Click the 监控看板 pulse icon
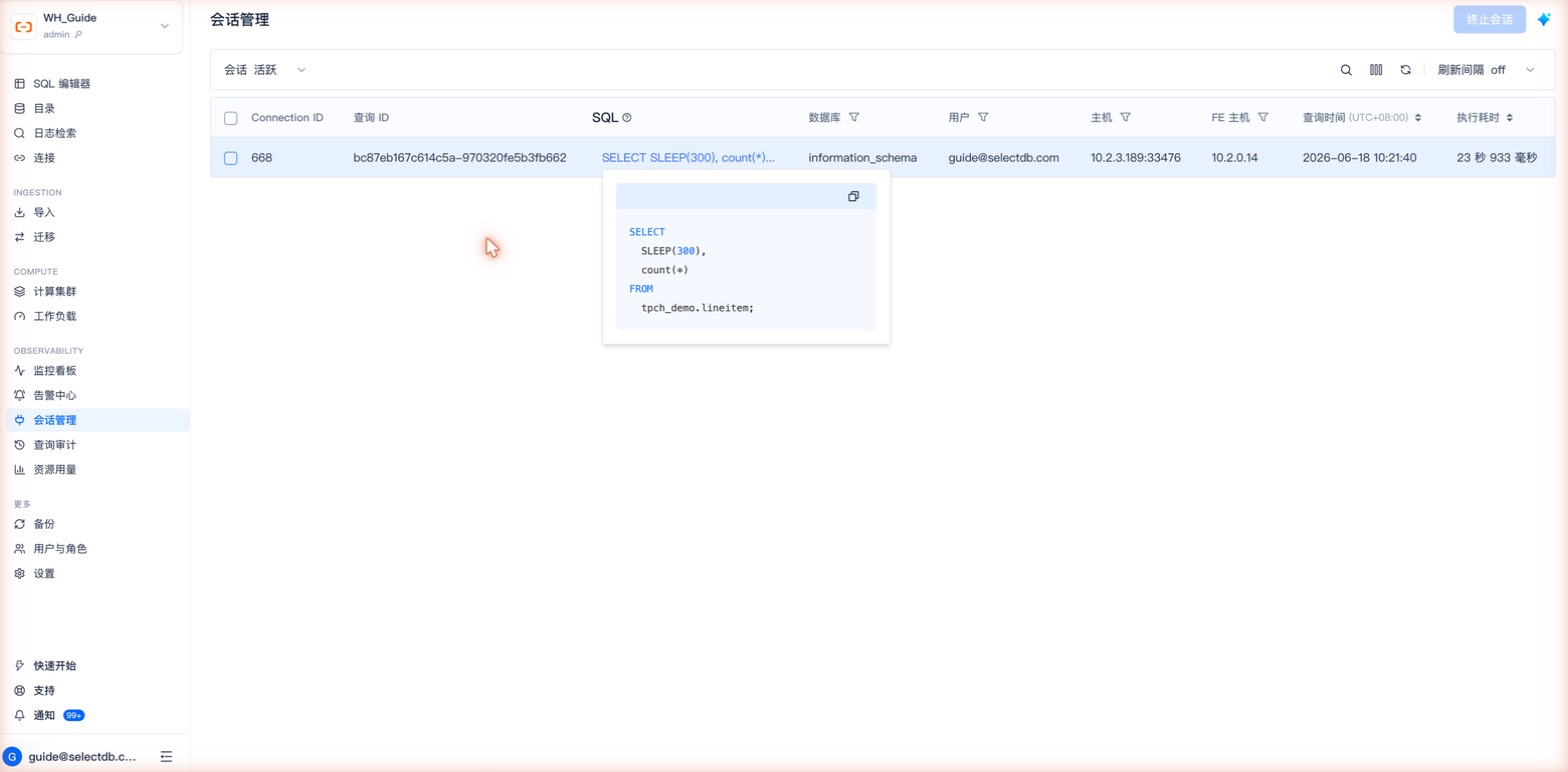The image size is (1568, 772). point(20,371)
